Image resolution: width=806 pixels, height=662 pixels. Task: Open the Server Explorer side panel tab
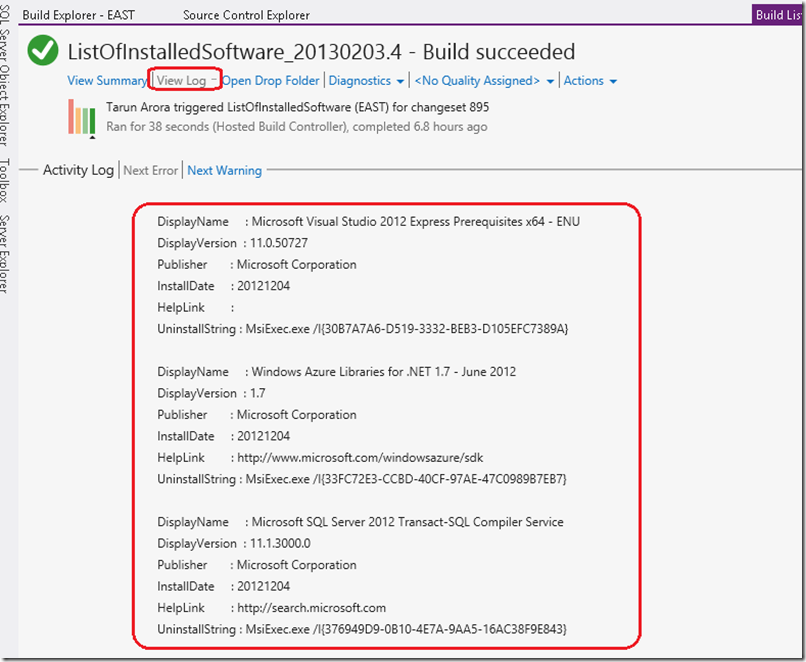pyautogui.click(x=5, y=254)
